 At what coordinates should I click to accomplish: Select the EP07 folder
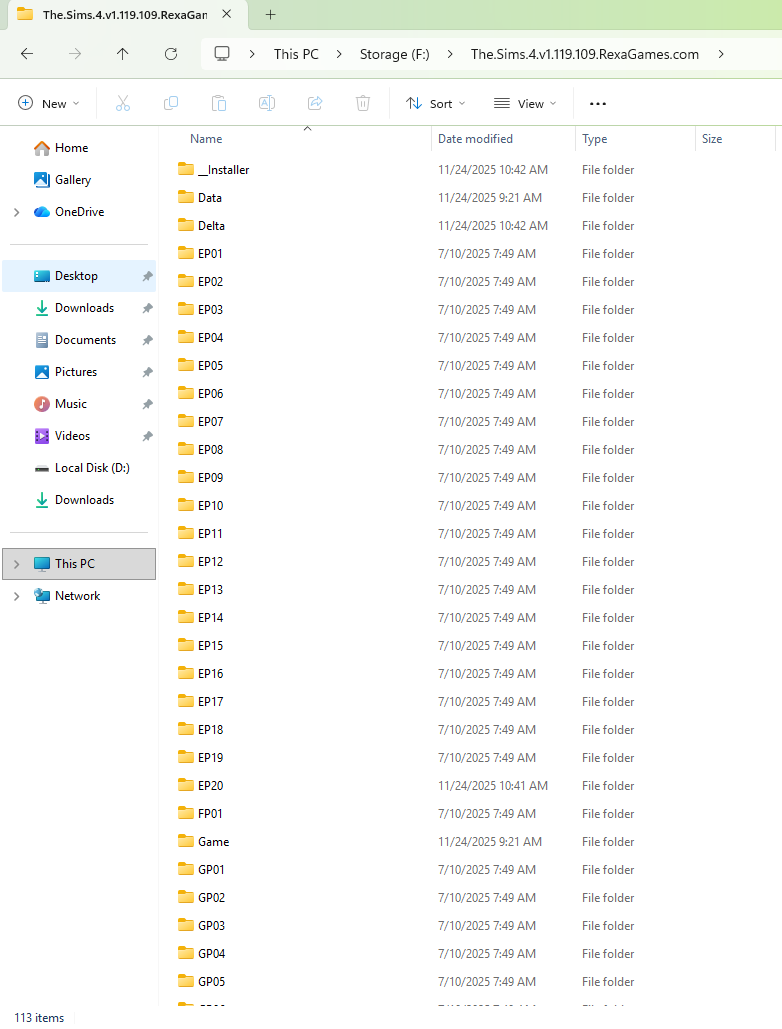click(210, 421)
